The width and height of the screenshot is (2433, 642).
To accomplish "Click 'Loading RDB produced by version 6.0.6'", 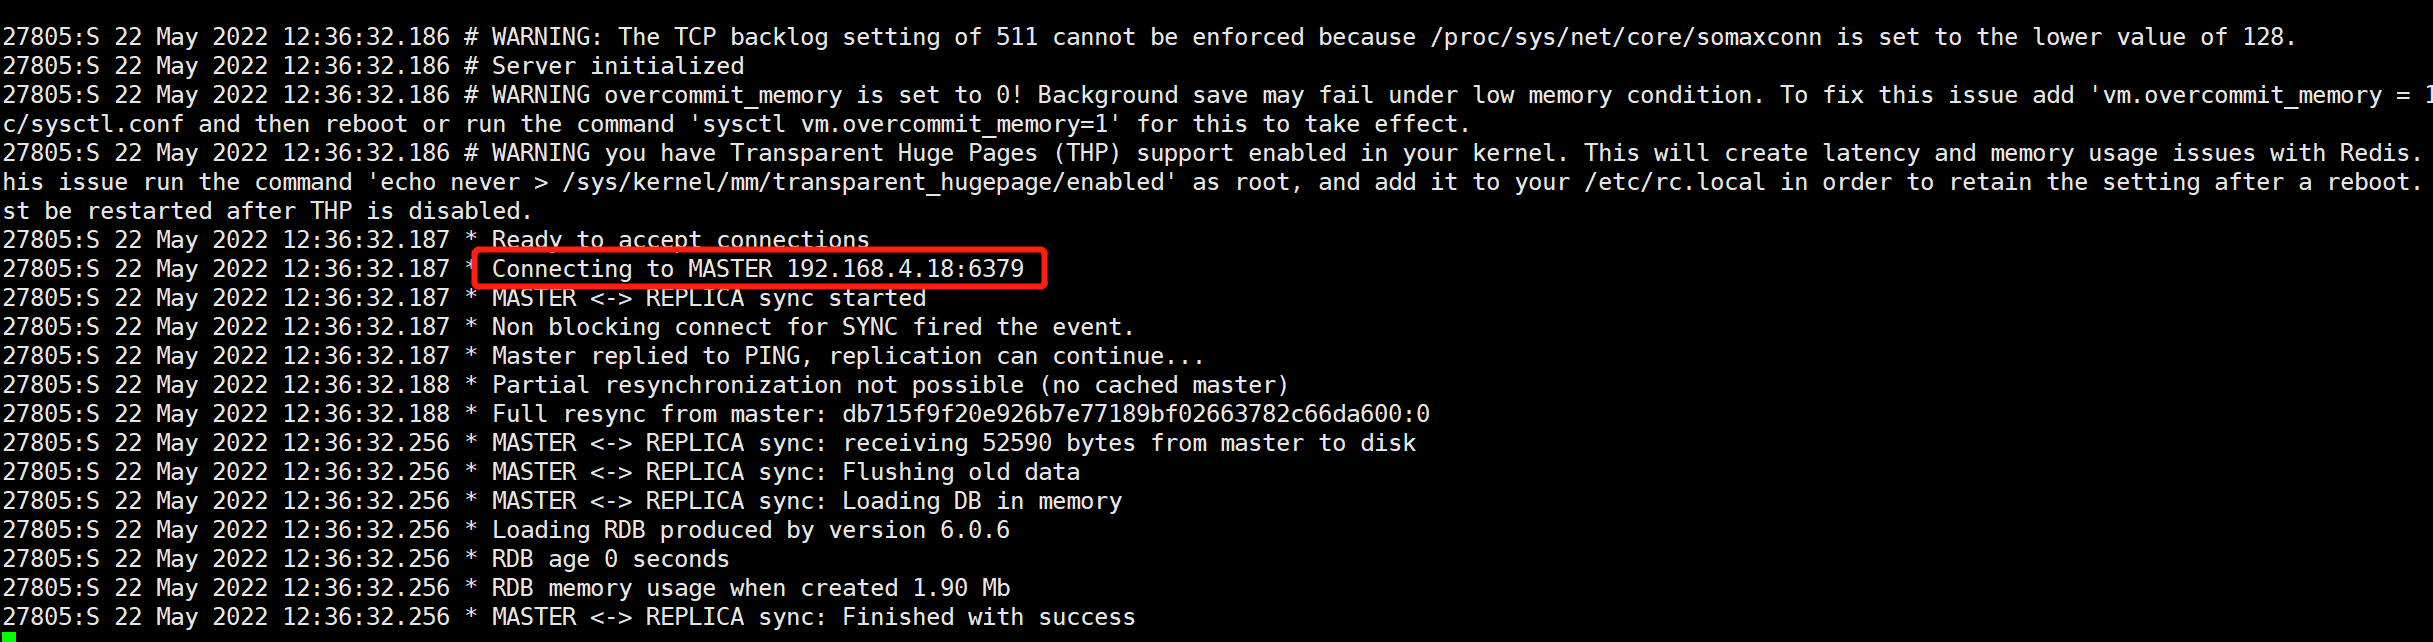I will [x=751, y=530].
